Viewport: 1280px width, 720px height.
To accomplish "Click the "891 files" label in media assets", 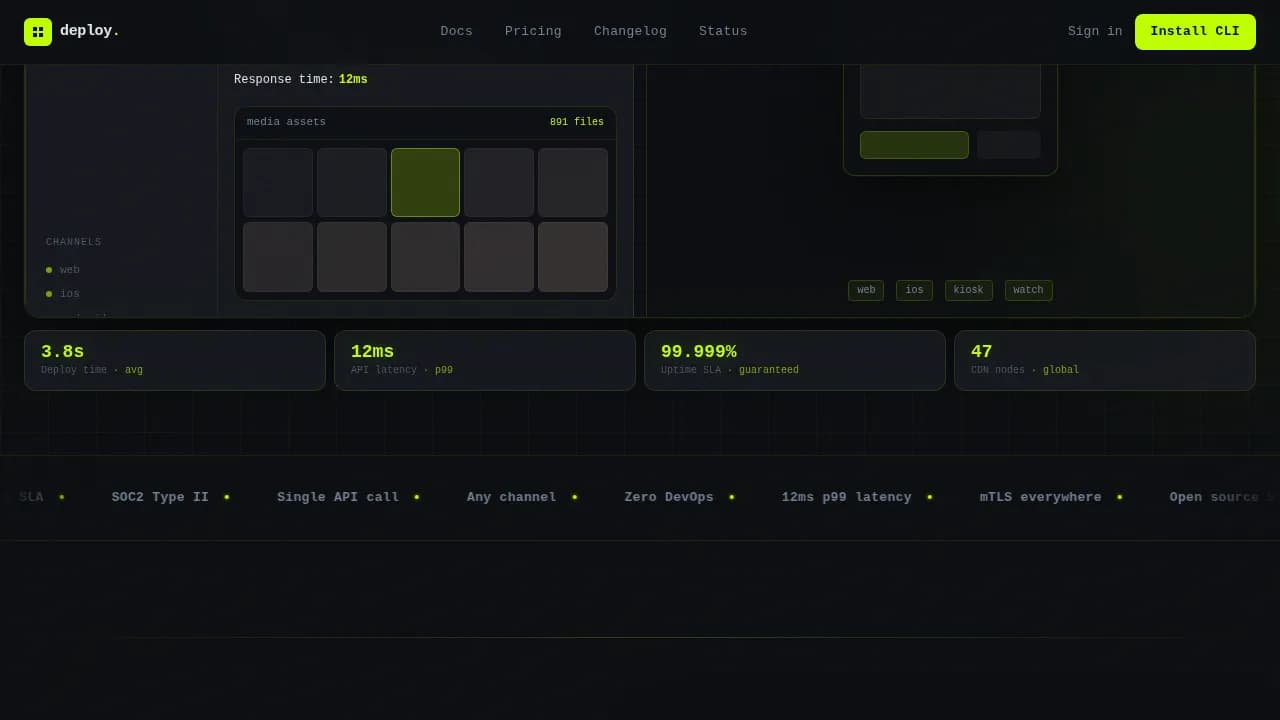I will (577, 121).
